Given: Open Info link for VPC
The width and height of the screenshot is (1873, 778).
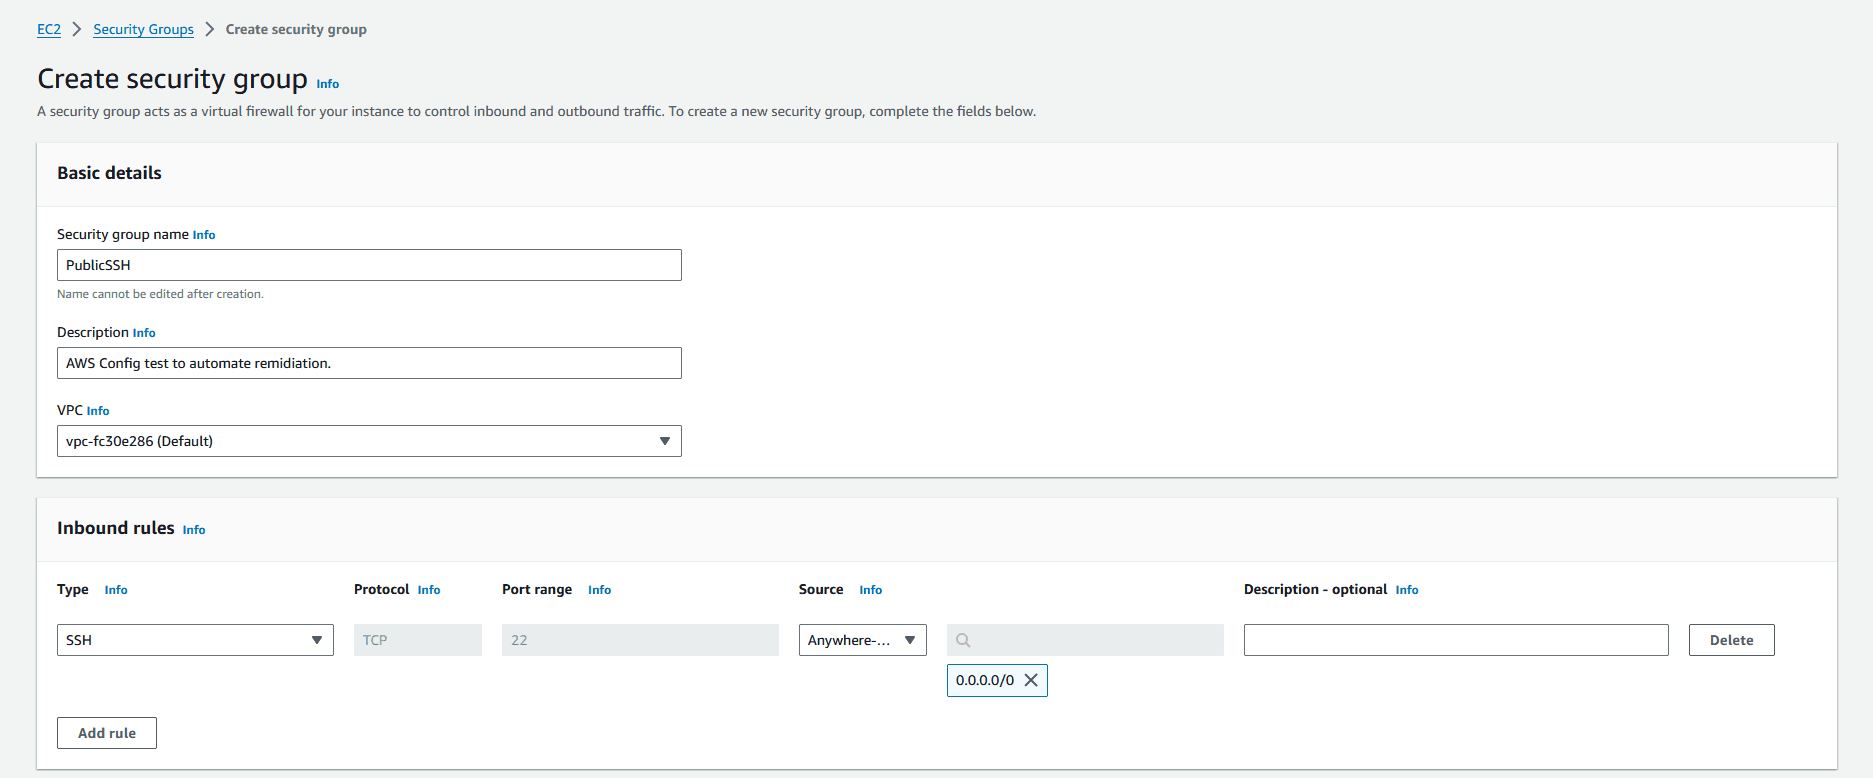Looking at the screenshot, I should [98, 411].
